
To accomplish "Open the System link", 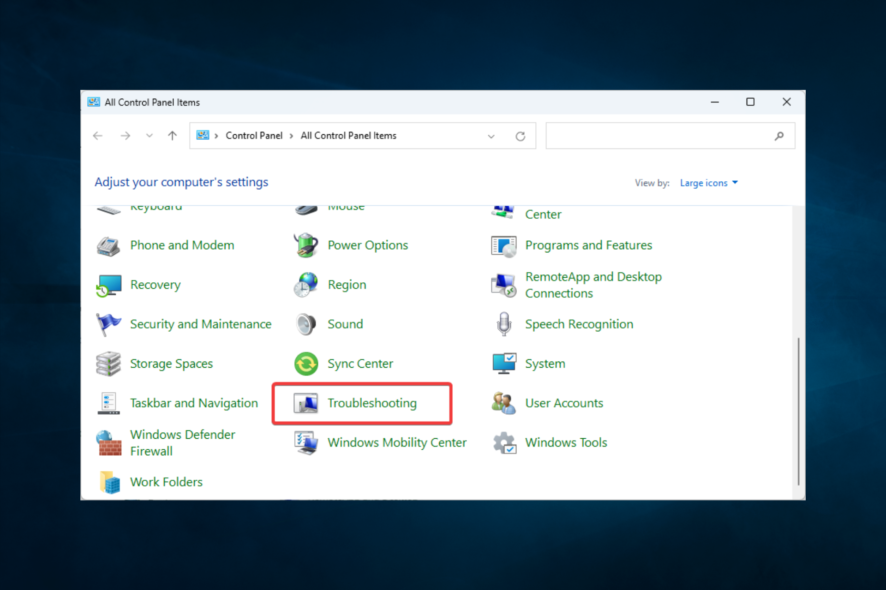I will click(x=545, y=364).
